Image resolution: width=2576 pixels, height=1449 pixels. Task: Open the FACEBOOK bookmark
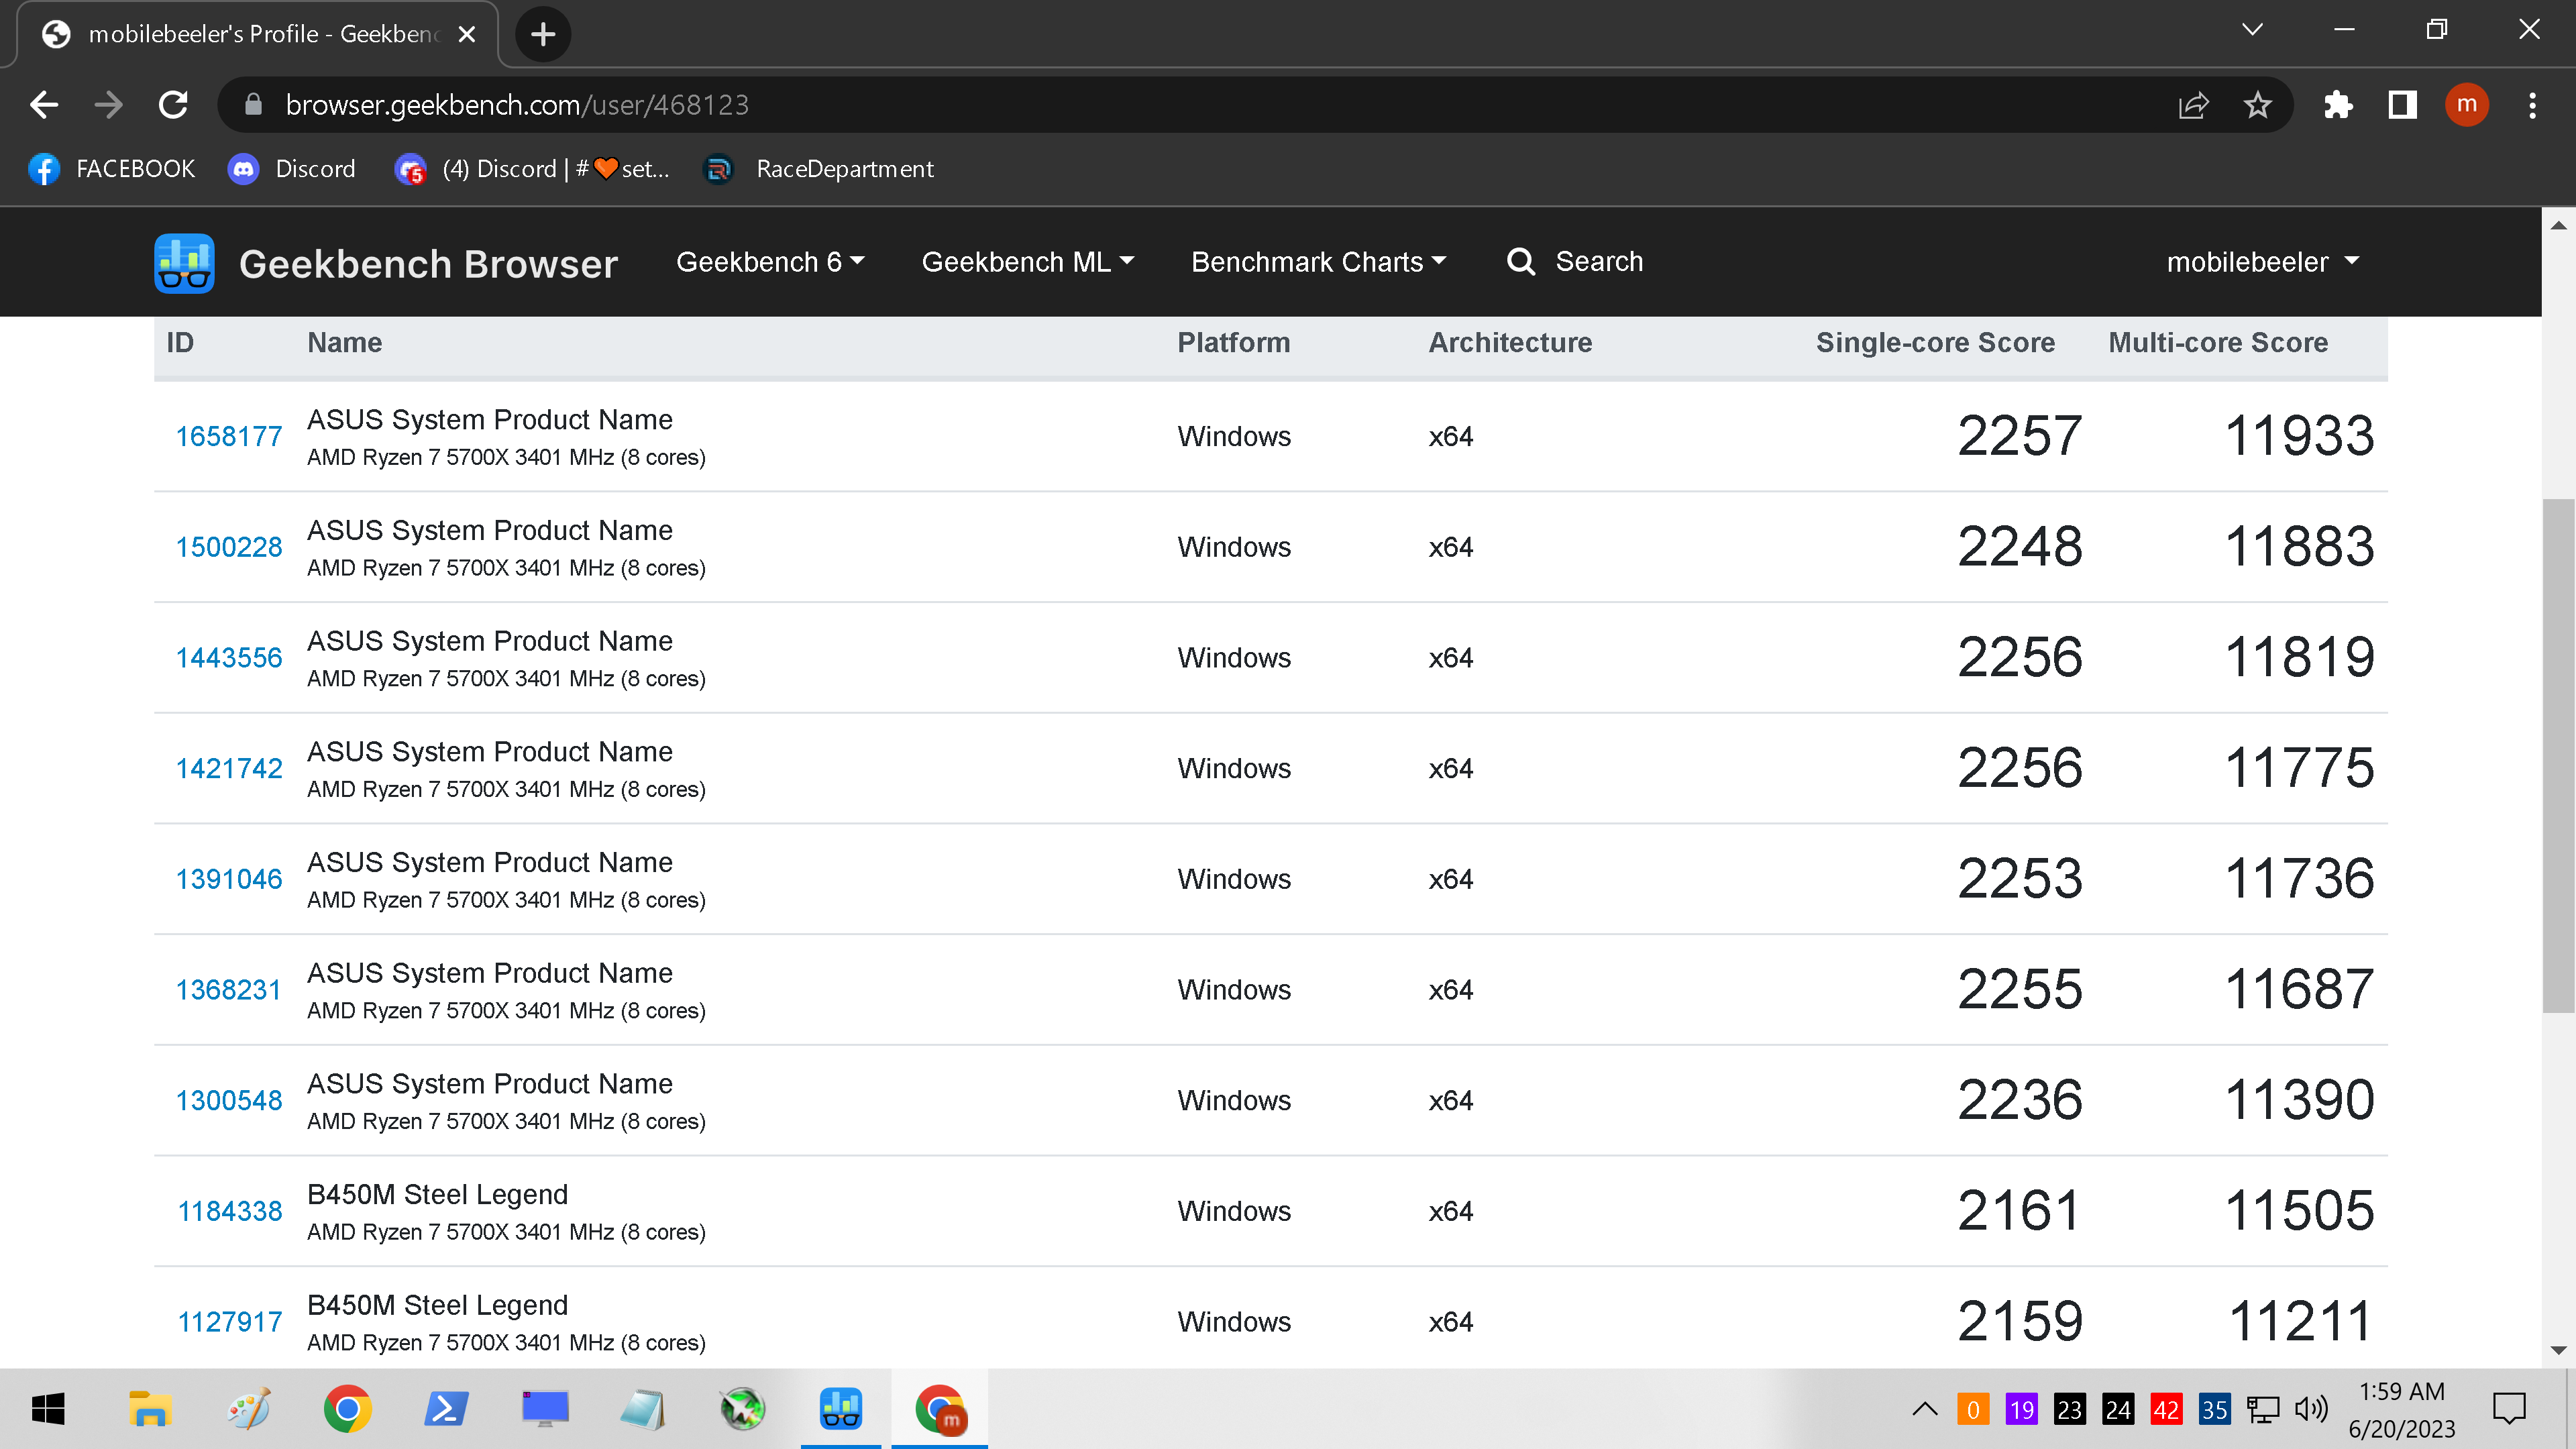coord(111,168)
